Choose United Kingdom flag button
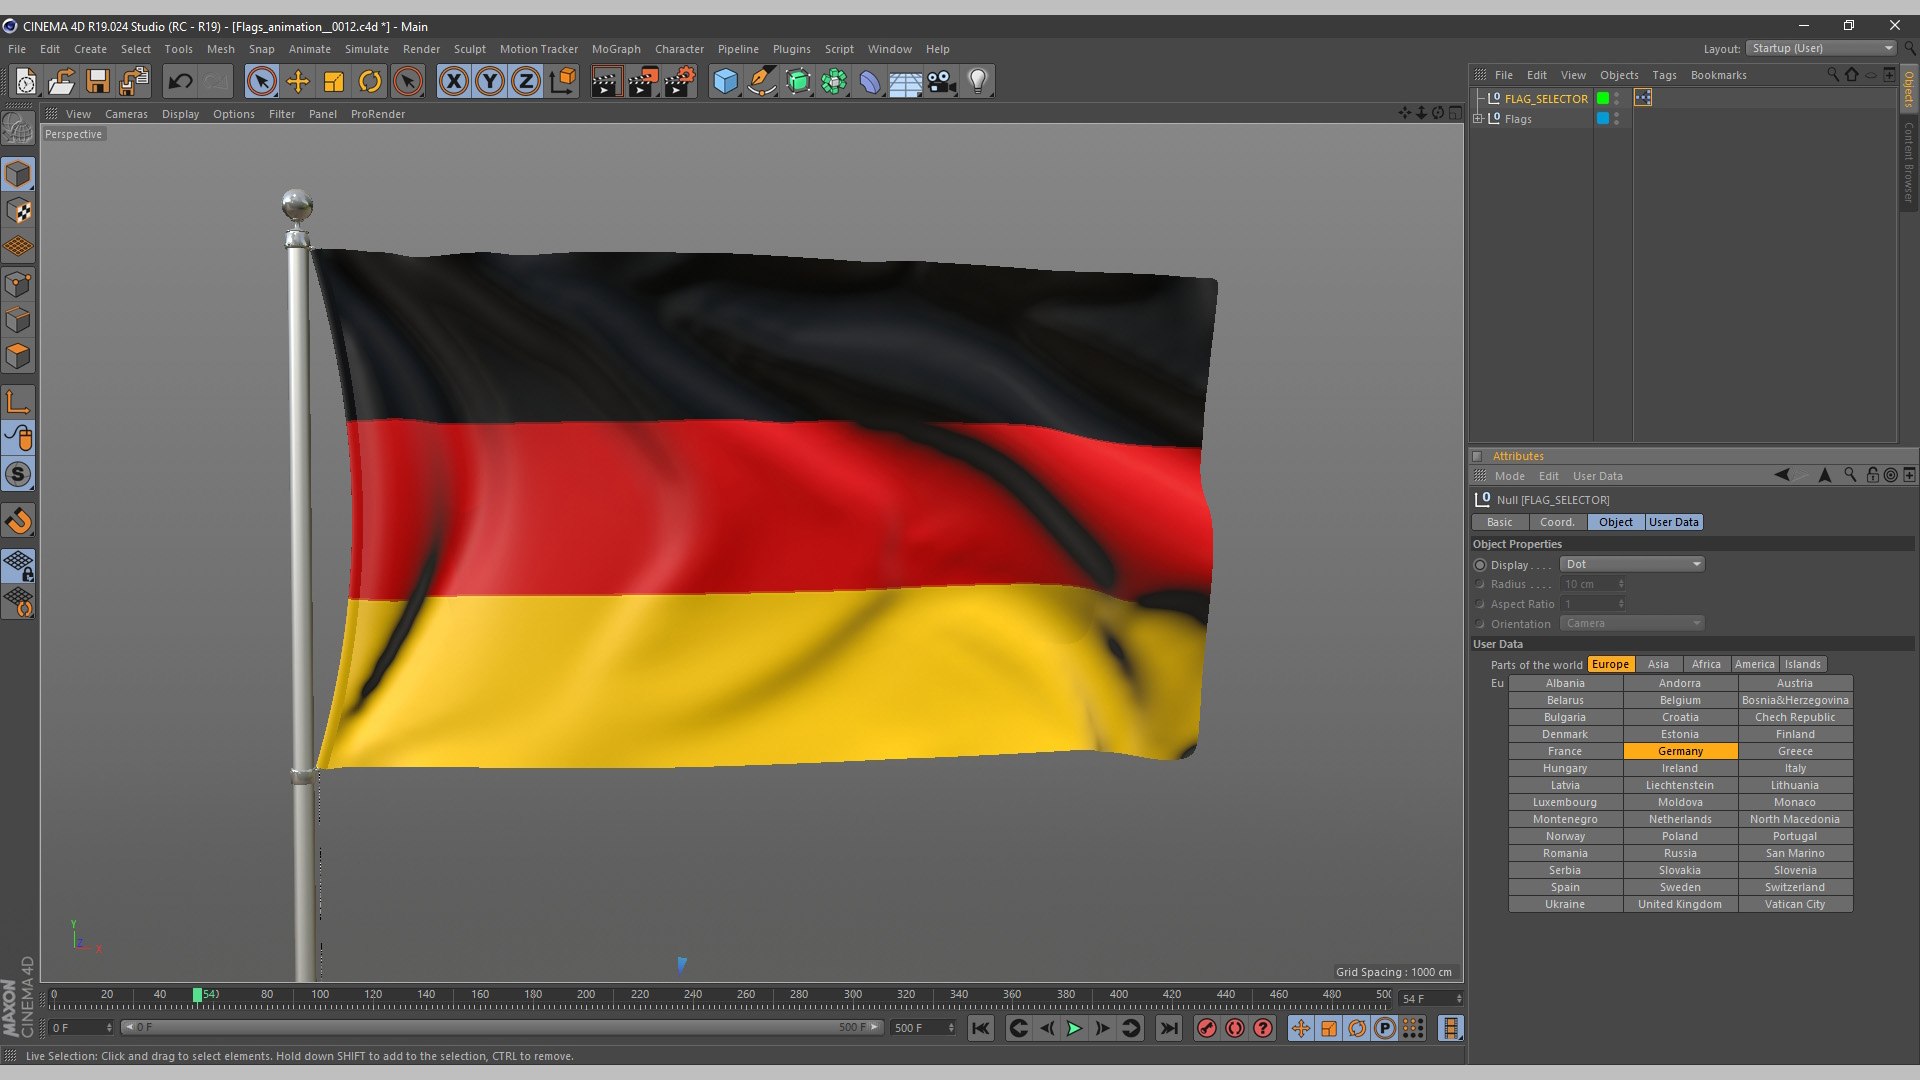 [x=1680, y=904]
